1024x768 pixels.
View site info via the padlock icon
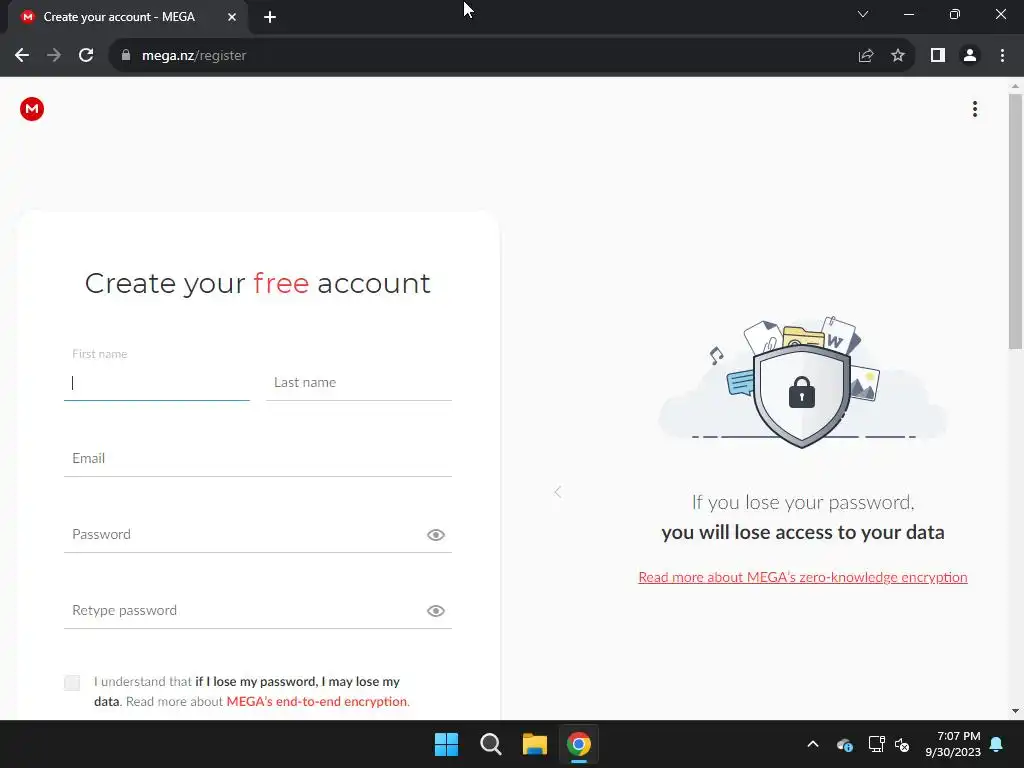coord(126,56)
